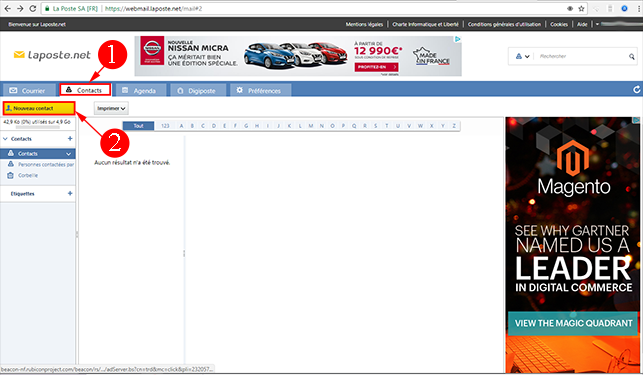Filter contacts by Tout
The width and height of the screenshot is (643, 375).
(139, 126)
